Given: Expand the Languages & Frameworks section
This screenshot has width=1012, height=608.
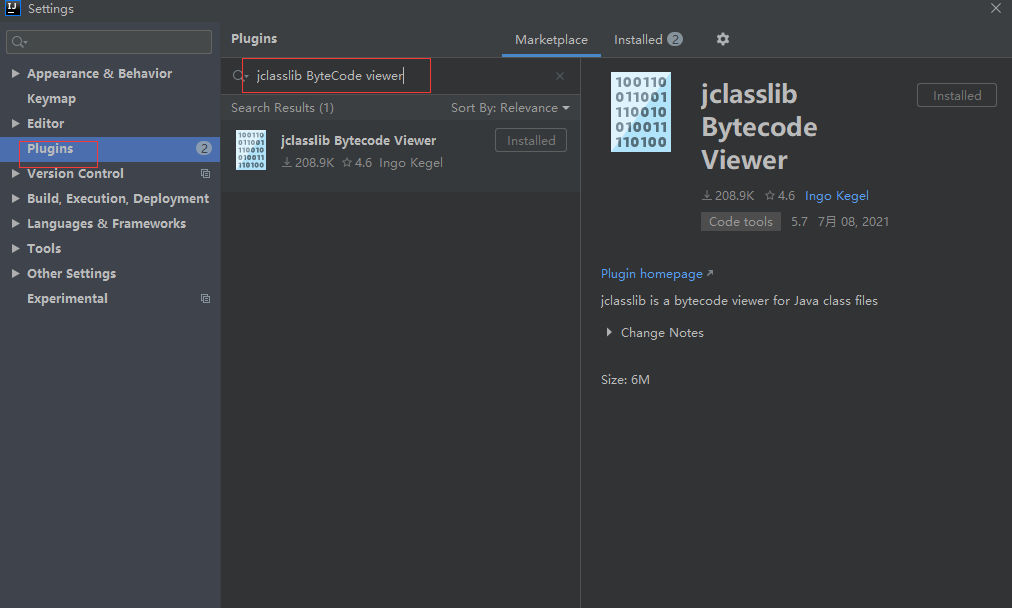Looking at the screenshot, I should click(x=15, y=223).
